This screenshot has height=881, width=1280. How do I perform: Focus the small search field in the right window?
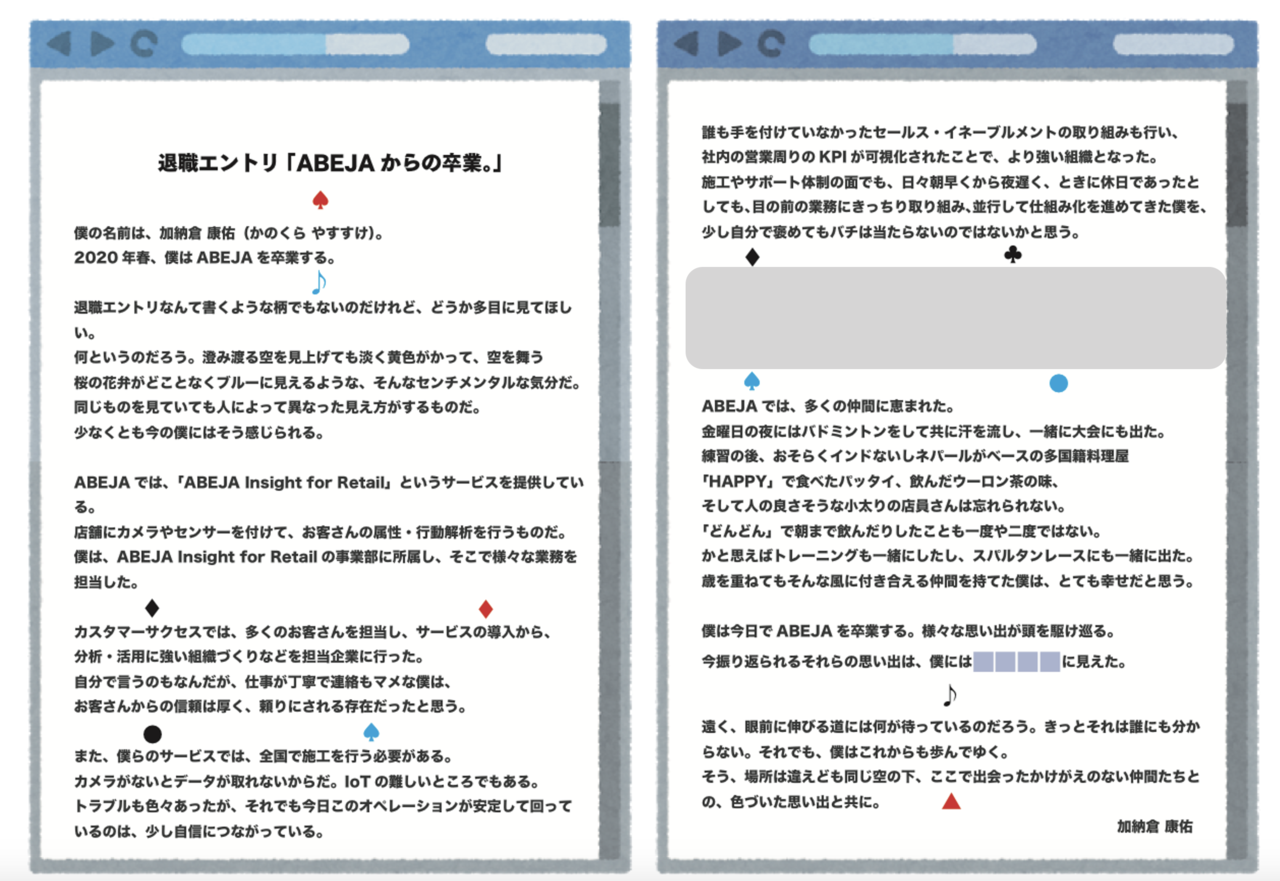point(1173,44)
